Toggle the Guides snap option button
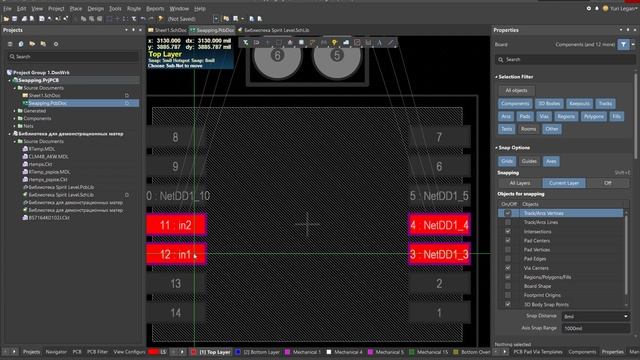Viewport: 640px width, 360px height. [529, 161]
